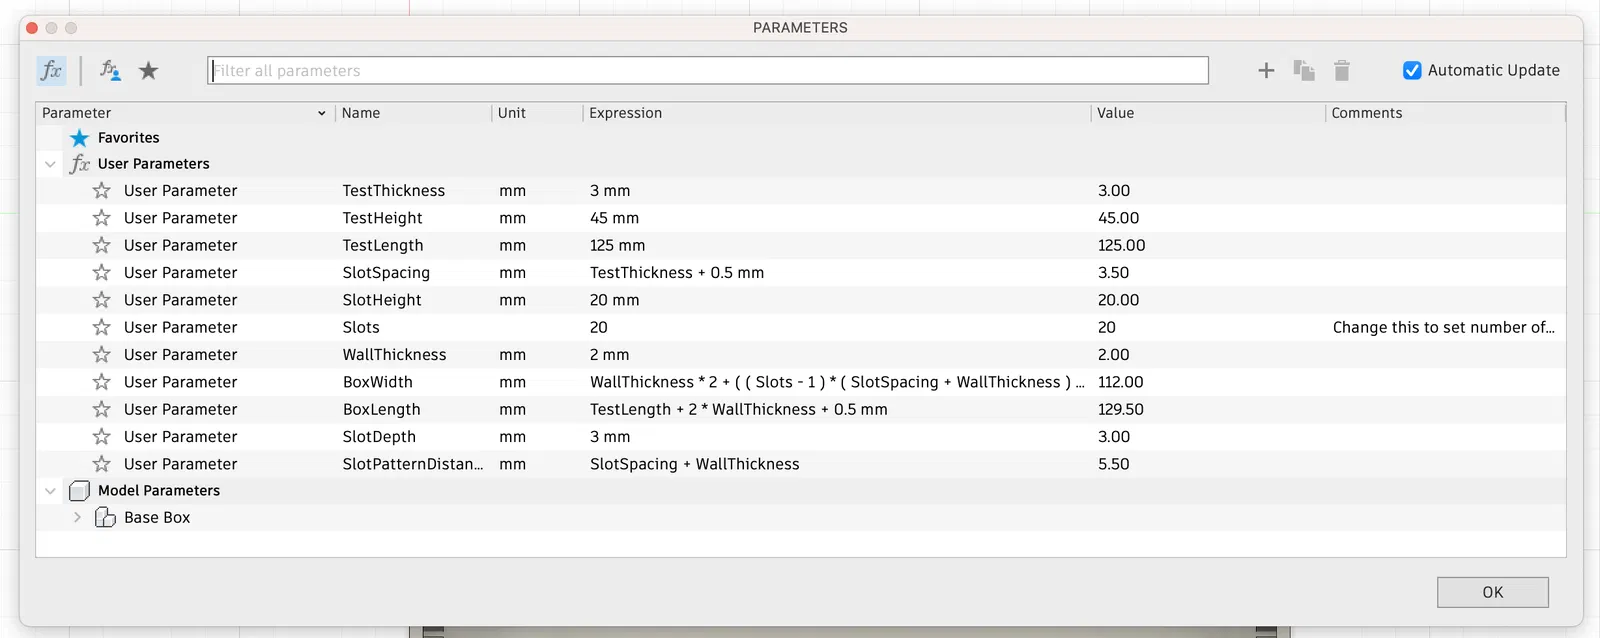Click the Name column header
Screen dimensions: 1600x638
click(x=361, y=113)
